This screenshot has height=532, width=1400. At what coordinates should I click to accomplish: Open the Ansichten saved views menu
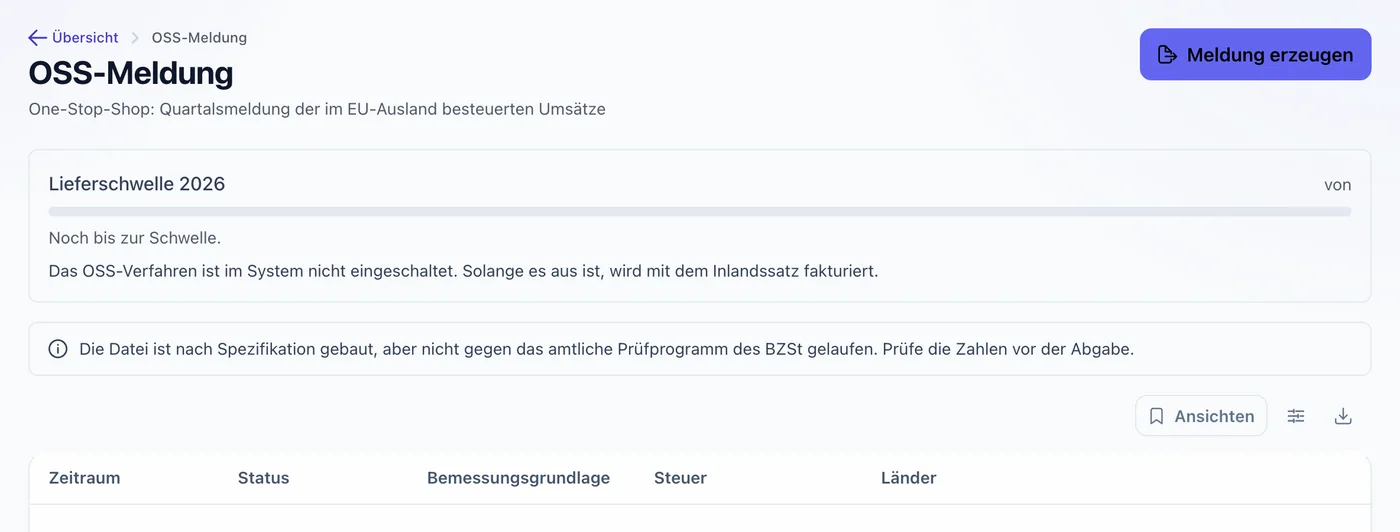coord(1201,416)
